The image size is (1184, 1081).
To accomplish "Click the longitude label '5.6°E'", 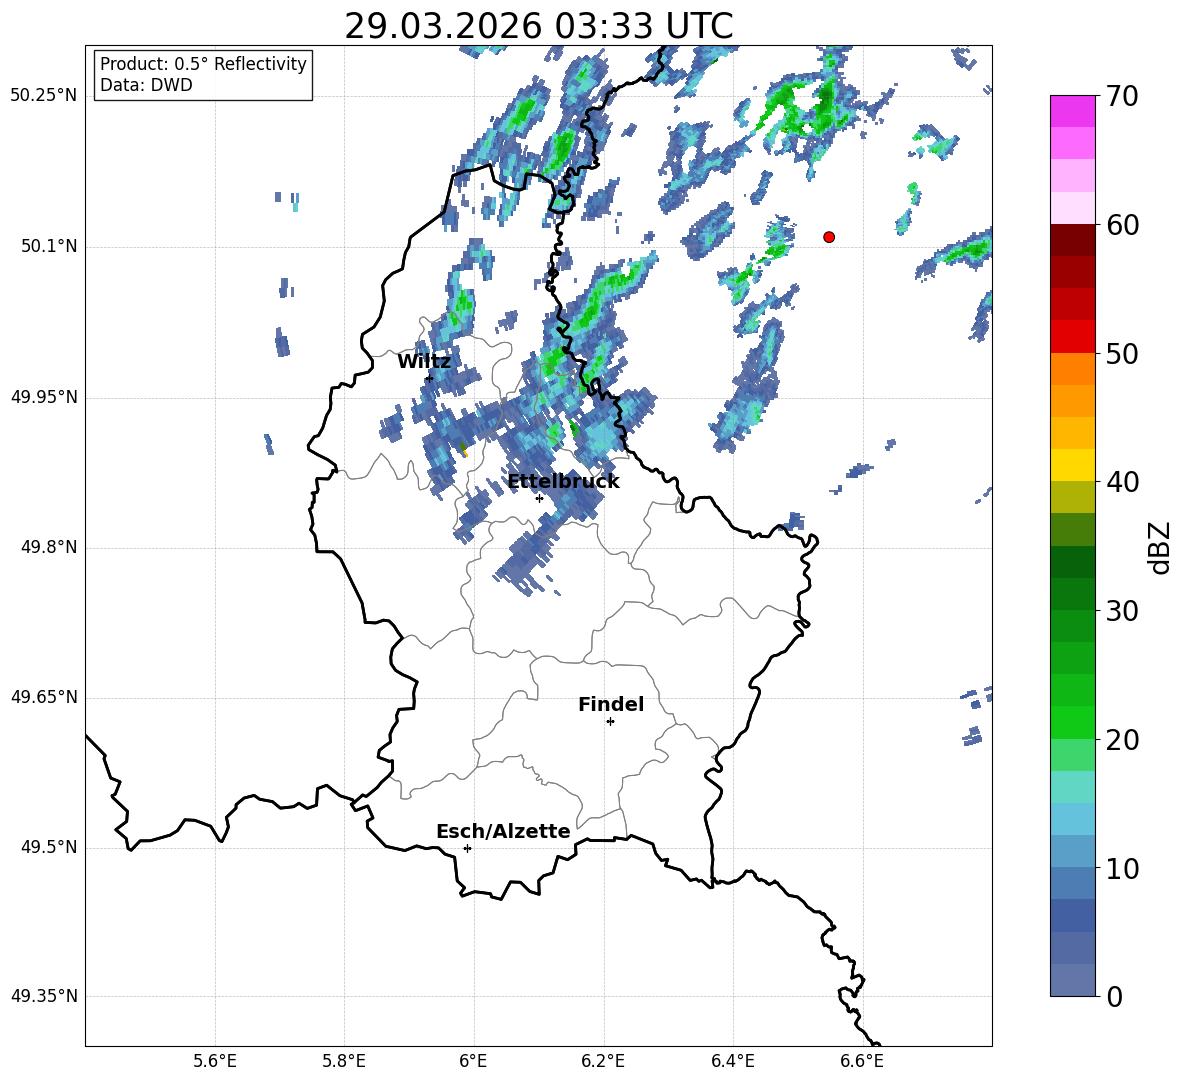I will pyautogui.click(x=215, y=1061).
